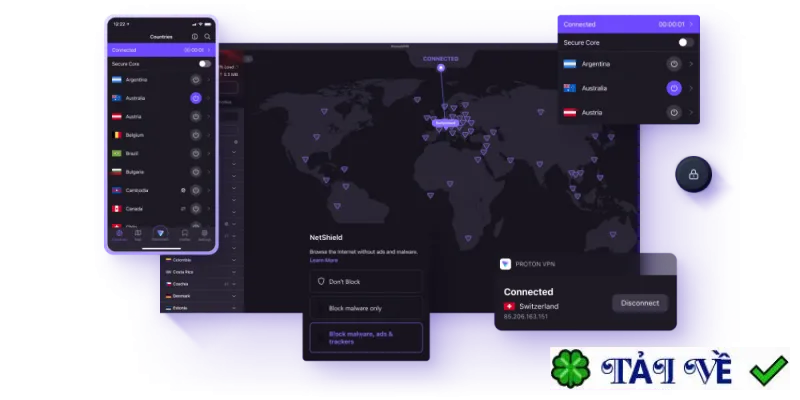Image resolution: width=800 pixels, height=400 pixels.
Task: Click the South Africa server marker on map
Action: (468, 238)
